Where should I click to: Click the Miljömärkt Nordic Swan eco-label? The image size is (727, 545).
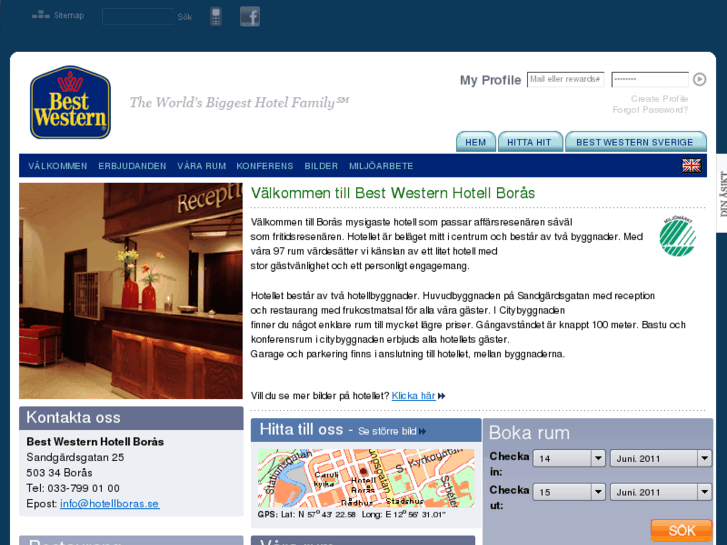coord(678,236)
